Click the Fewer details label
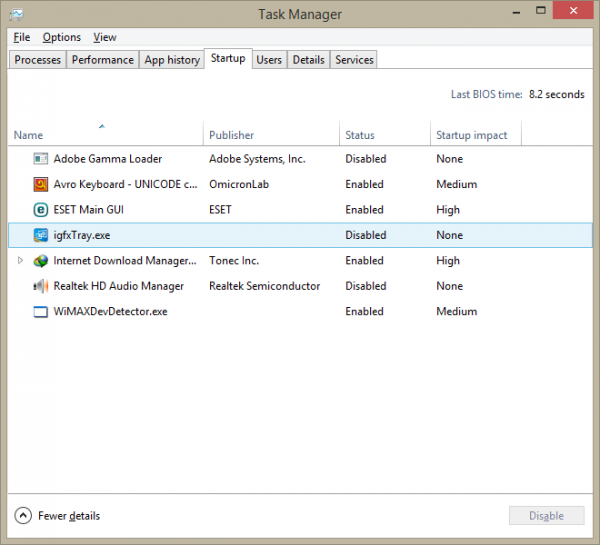The width and height of the screenshot is (600, 545). tap(69, 516)
